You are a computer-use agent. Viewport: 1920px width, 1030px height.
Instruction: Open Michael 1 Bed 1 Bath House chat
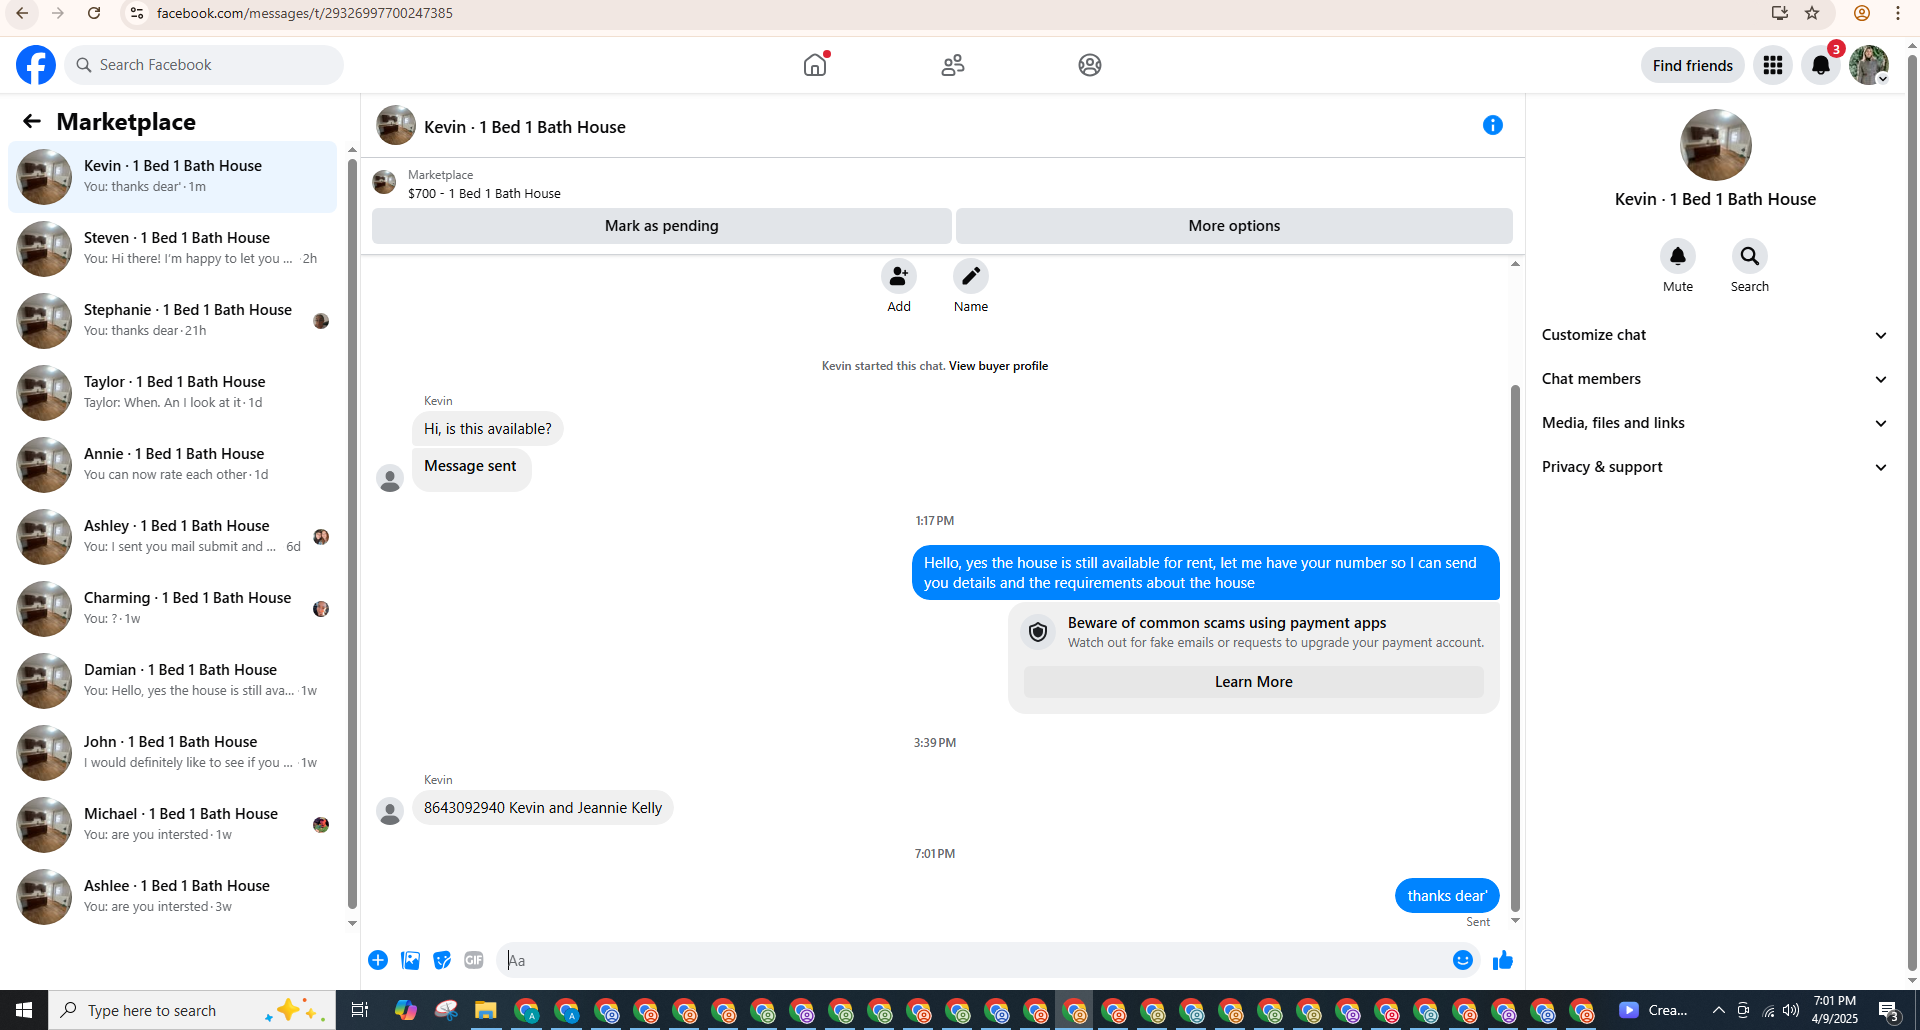173,824
